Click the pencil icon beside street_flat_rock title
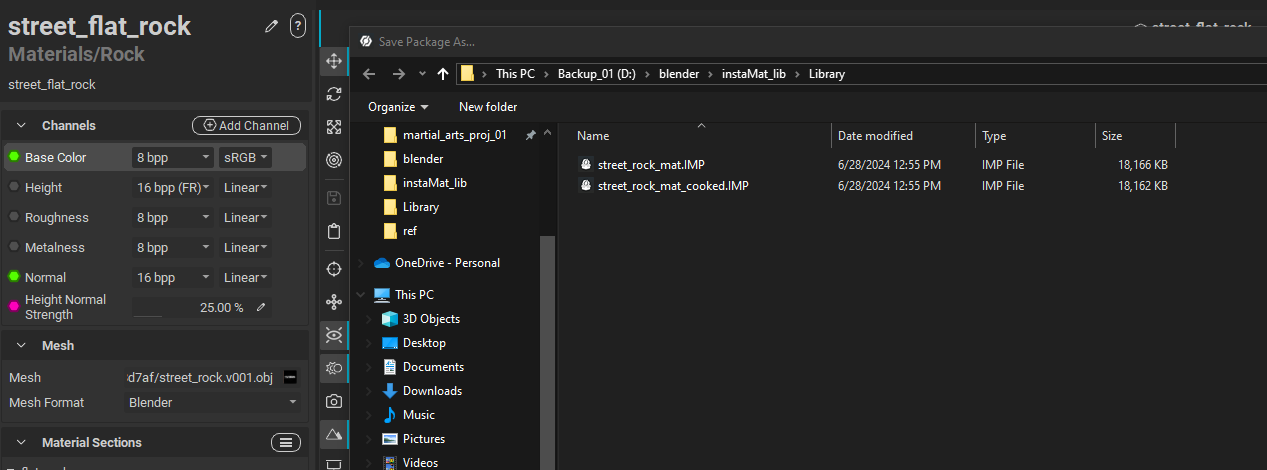The image size is (1267, 470). [271, 27]
